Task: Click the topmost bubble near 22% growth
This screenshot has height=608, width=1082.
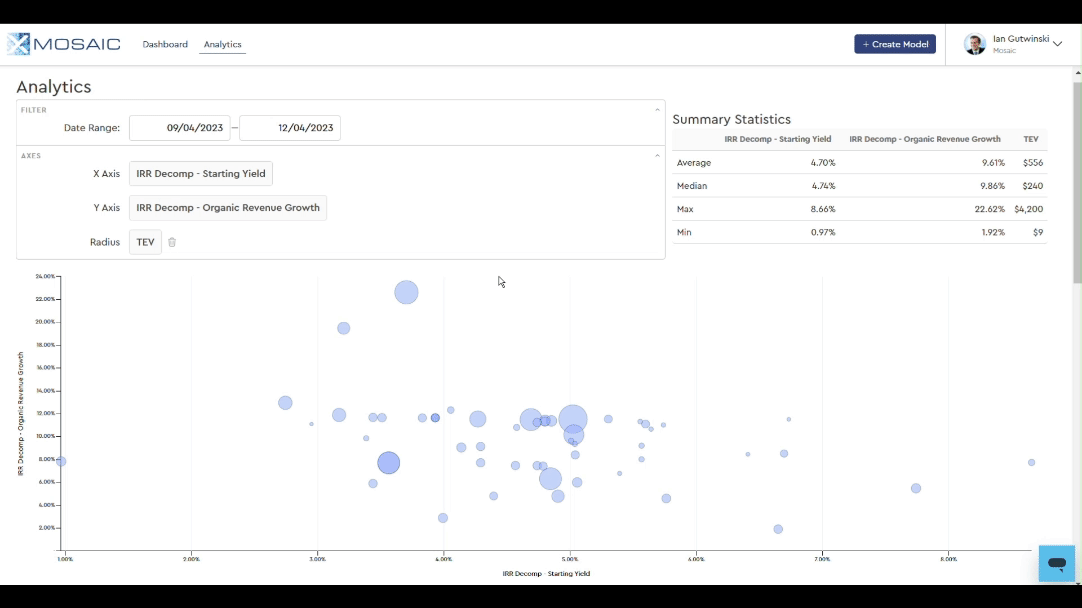Action: 406,292
